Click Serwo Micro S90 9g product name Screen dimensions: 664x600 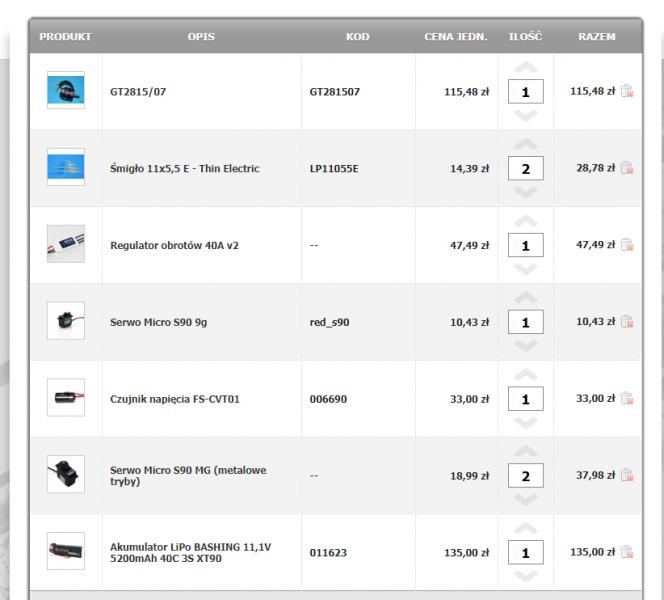click(x=160, y=323)
